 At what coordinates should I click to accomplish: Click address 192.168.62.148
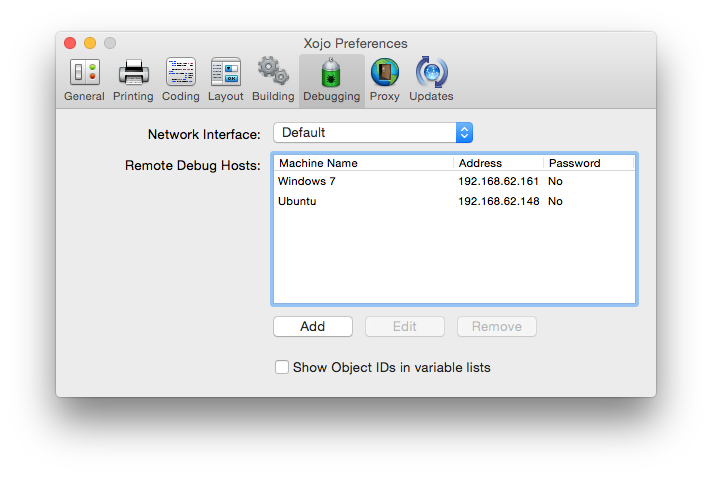(x=499, y=201)
